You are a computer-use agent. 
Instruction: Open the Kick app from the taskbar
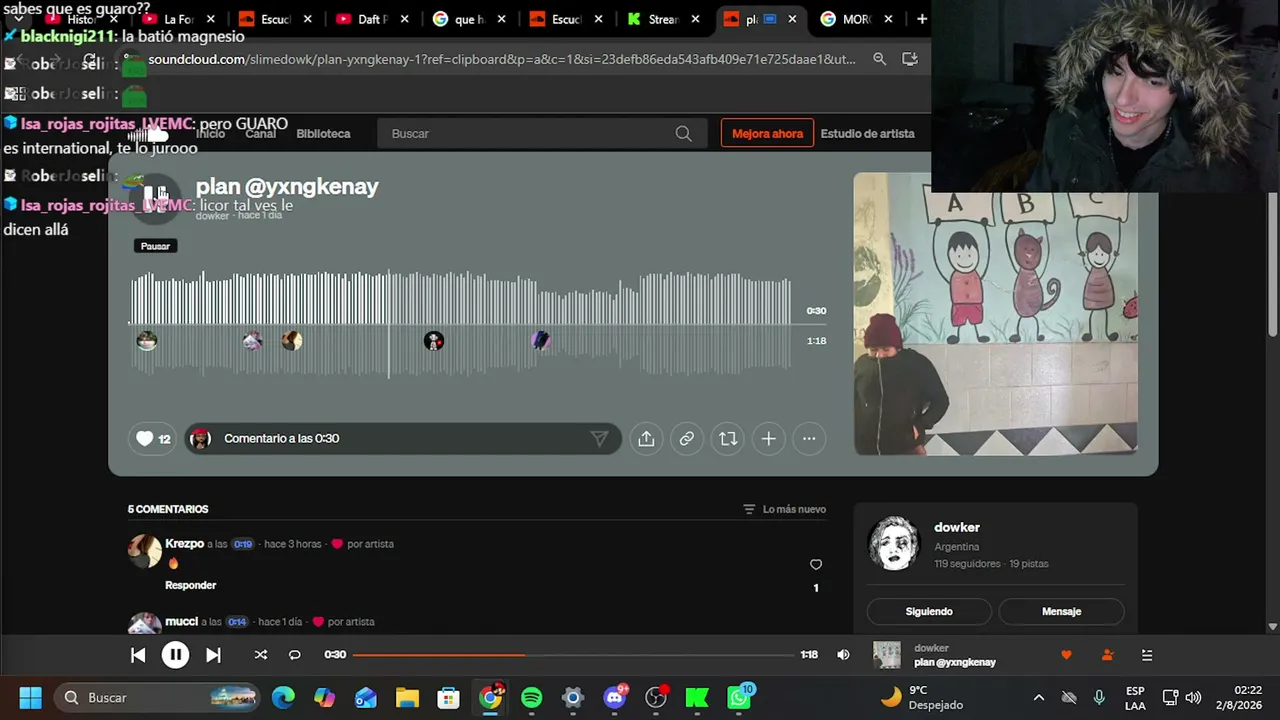[x=697, y=697]
